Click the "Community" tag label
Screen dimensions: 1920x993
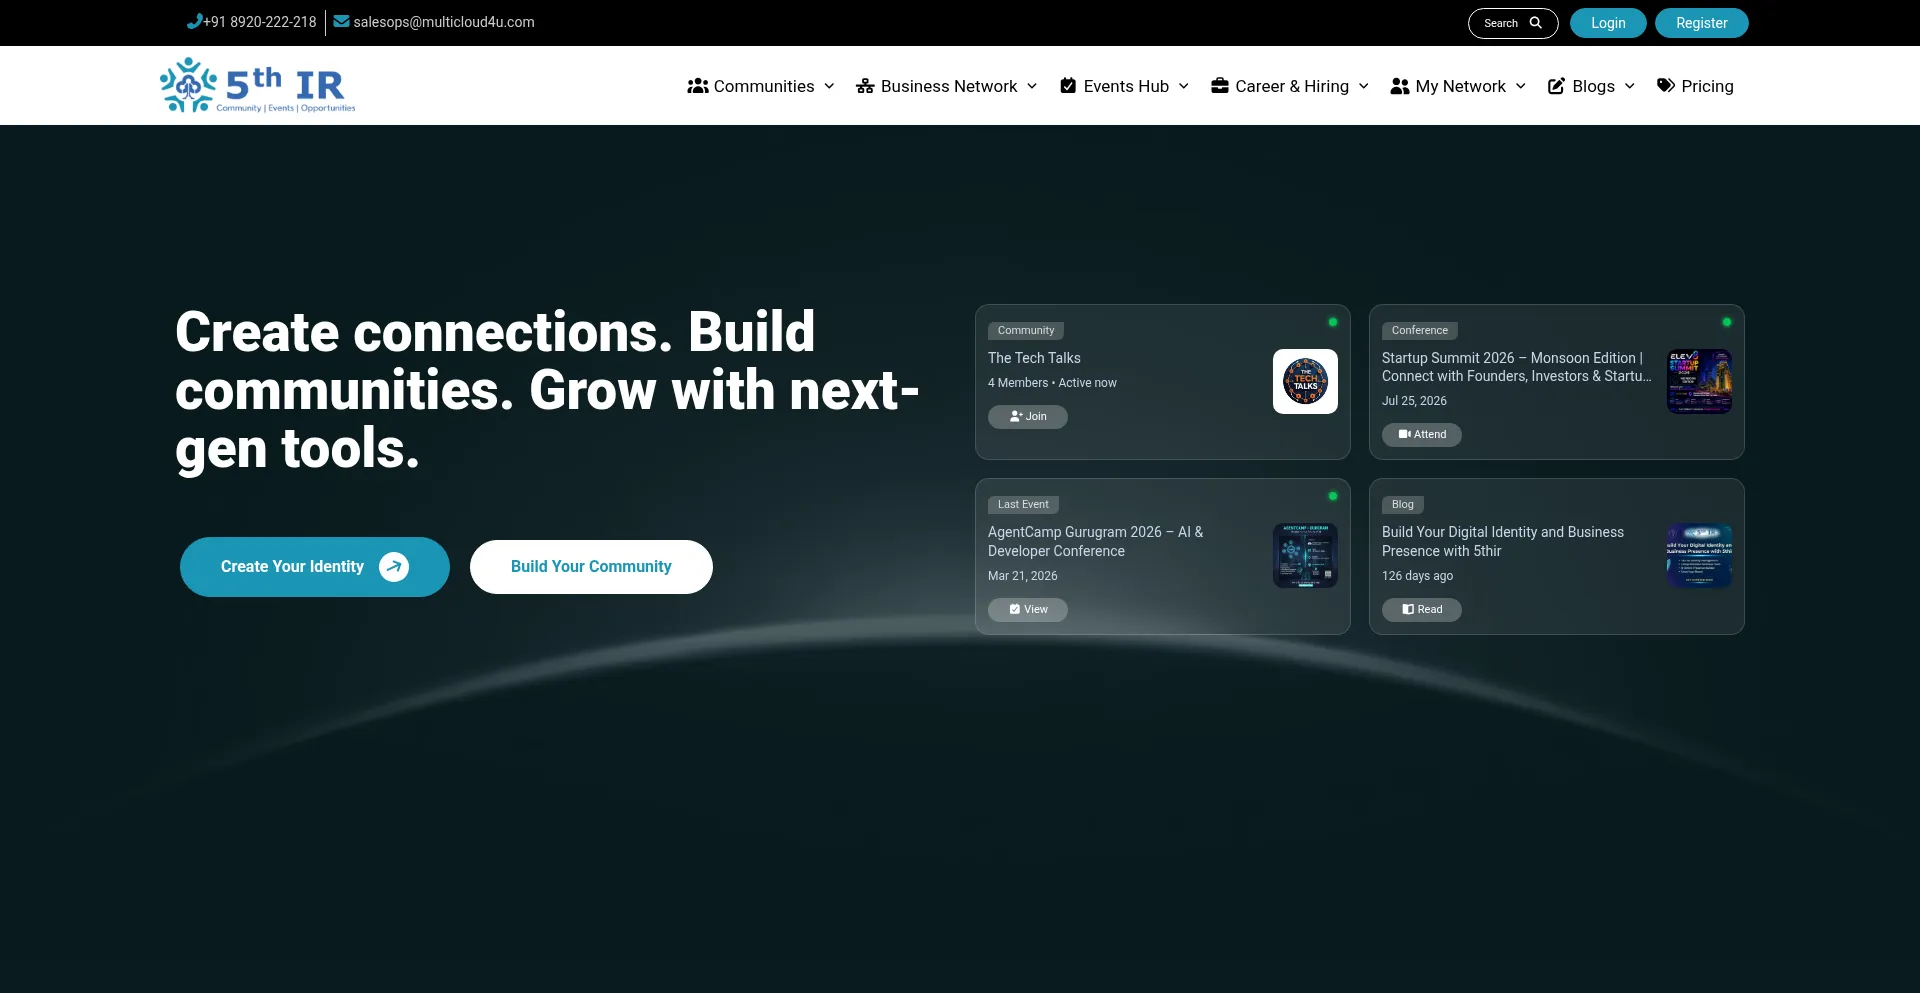[1026, 330]
